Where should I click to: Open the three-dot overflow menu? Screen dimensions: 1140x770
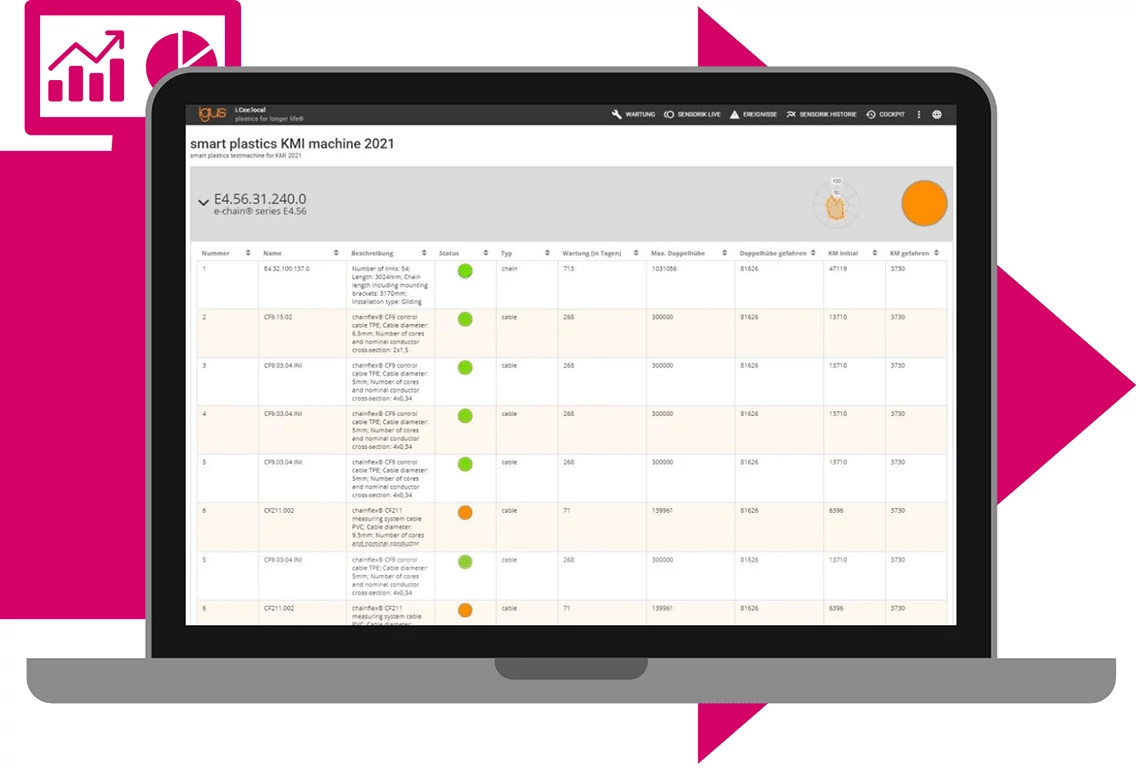[918, 114]
